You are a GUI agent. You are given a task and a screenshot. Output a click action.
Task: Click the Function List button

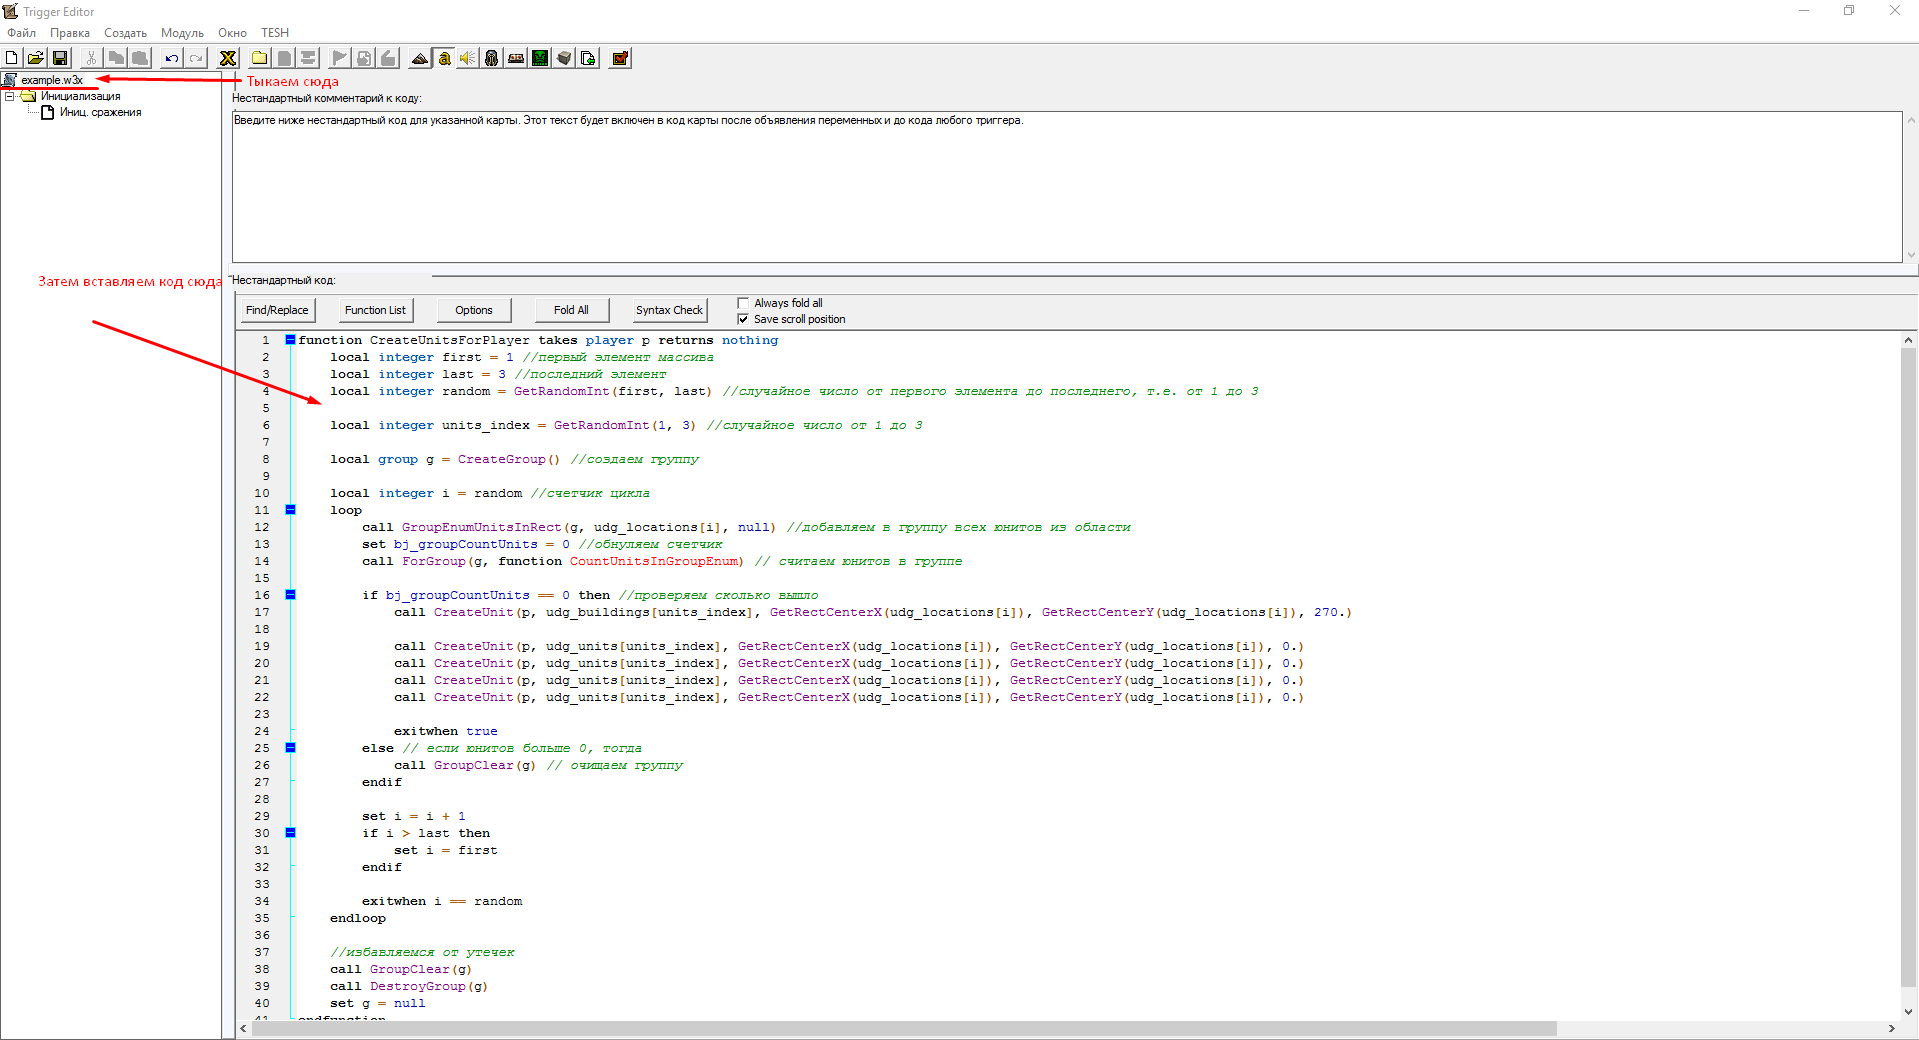[x=375, y=310]
